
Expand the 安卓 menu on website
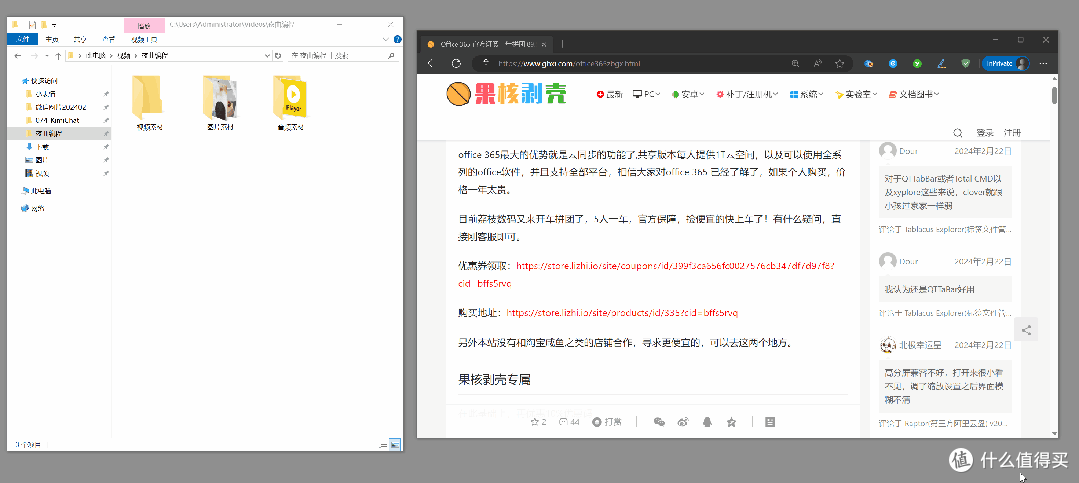tap(688, 94)
